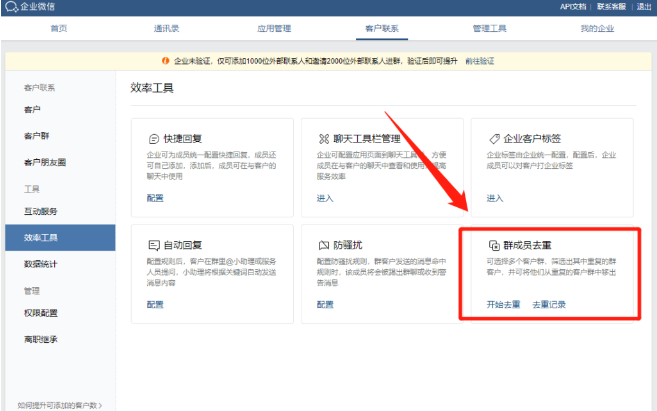
Task: Open 去重记录 link
Action: tap(549, 304)
